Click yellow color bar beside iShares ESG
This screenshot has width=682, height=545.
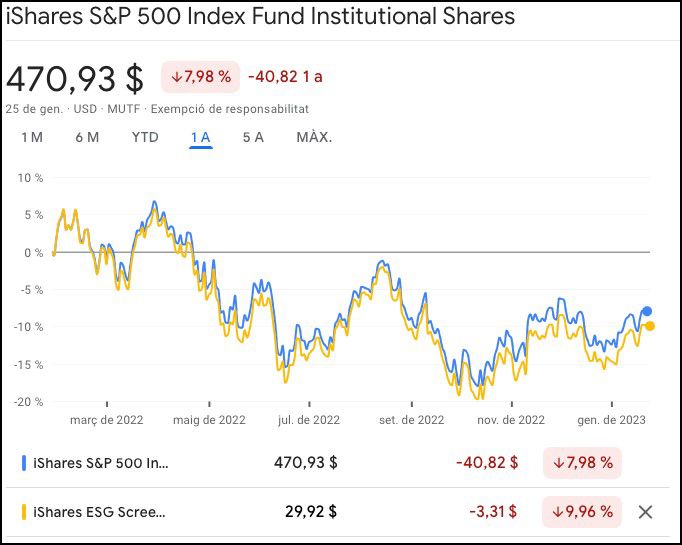(x=24, y=512)
